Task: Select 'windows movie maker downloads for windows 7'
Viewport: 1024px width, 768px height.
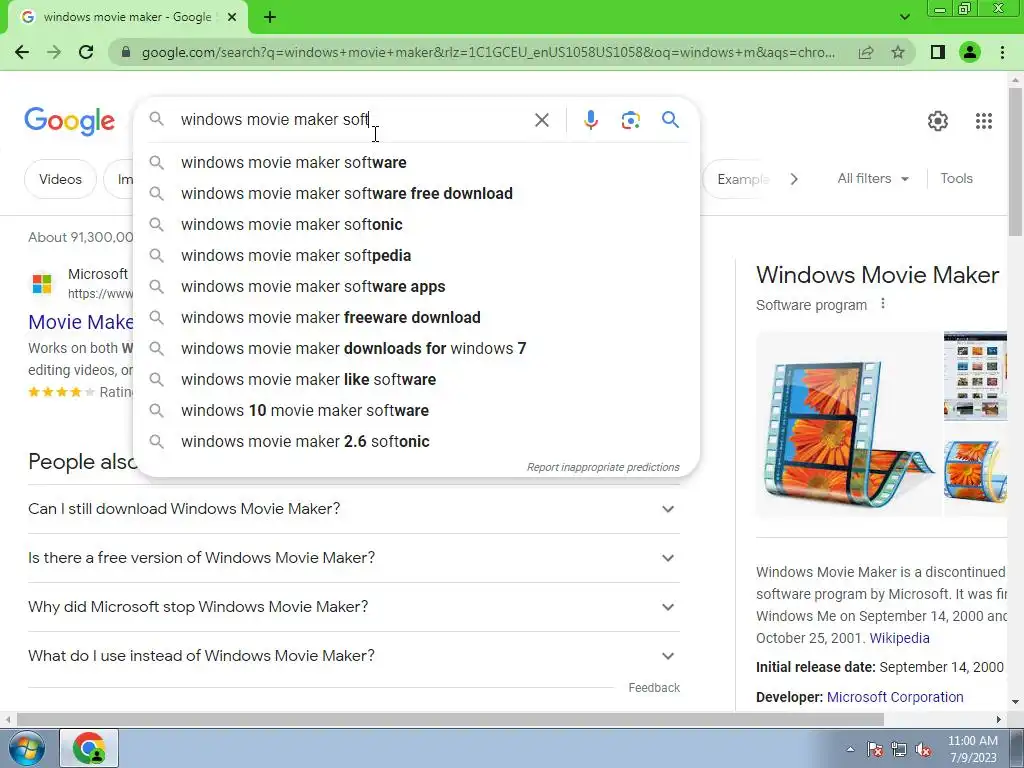Action: (416, 349)
